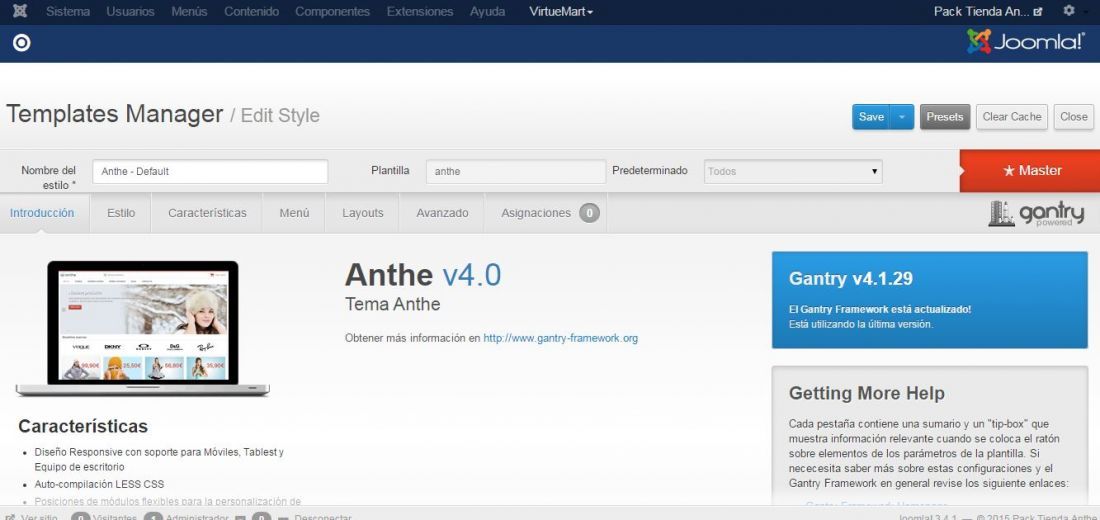
Task: Click the circular target icon in the blue header
Action: pos(22,44)
